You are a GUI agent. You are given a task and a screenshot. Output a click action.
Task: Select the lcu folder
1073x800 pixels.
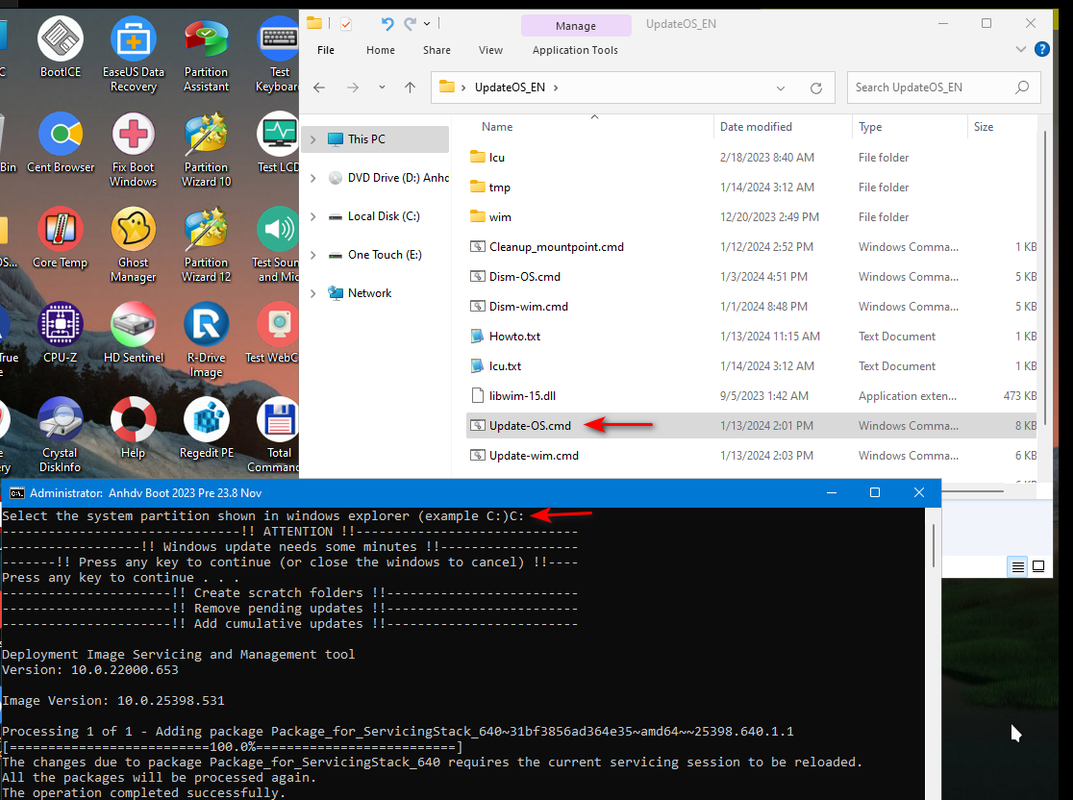pyautogui.click(x=751, y=157)
